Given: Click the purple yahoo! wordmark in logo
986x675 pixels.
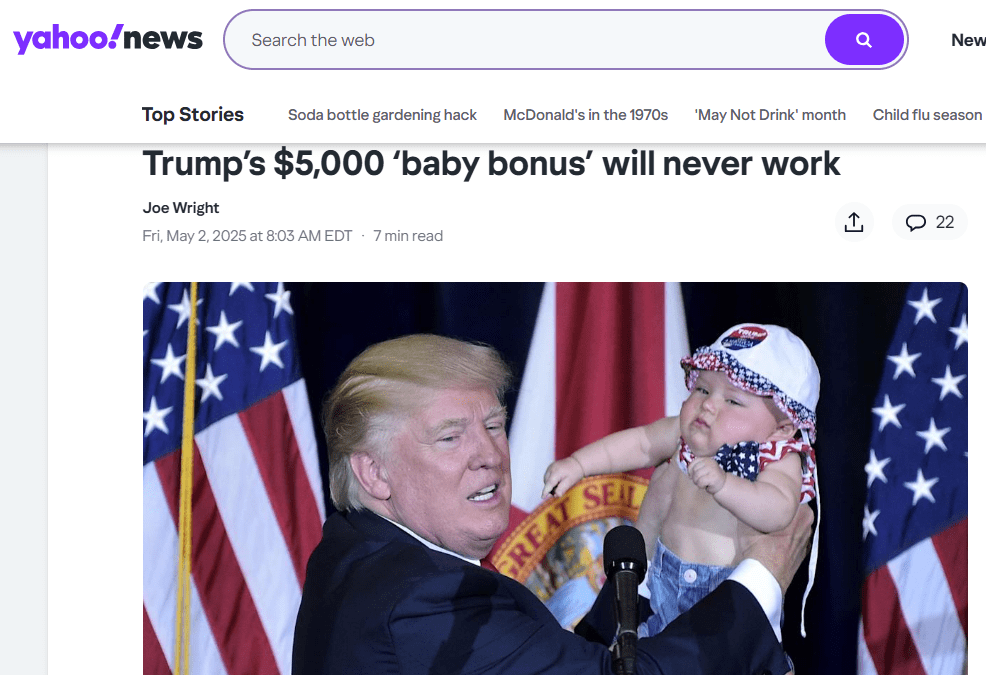Looking at the screenshot, I should coord(68,40).
